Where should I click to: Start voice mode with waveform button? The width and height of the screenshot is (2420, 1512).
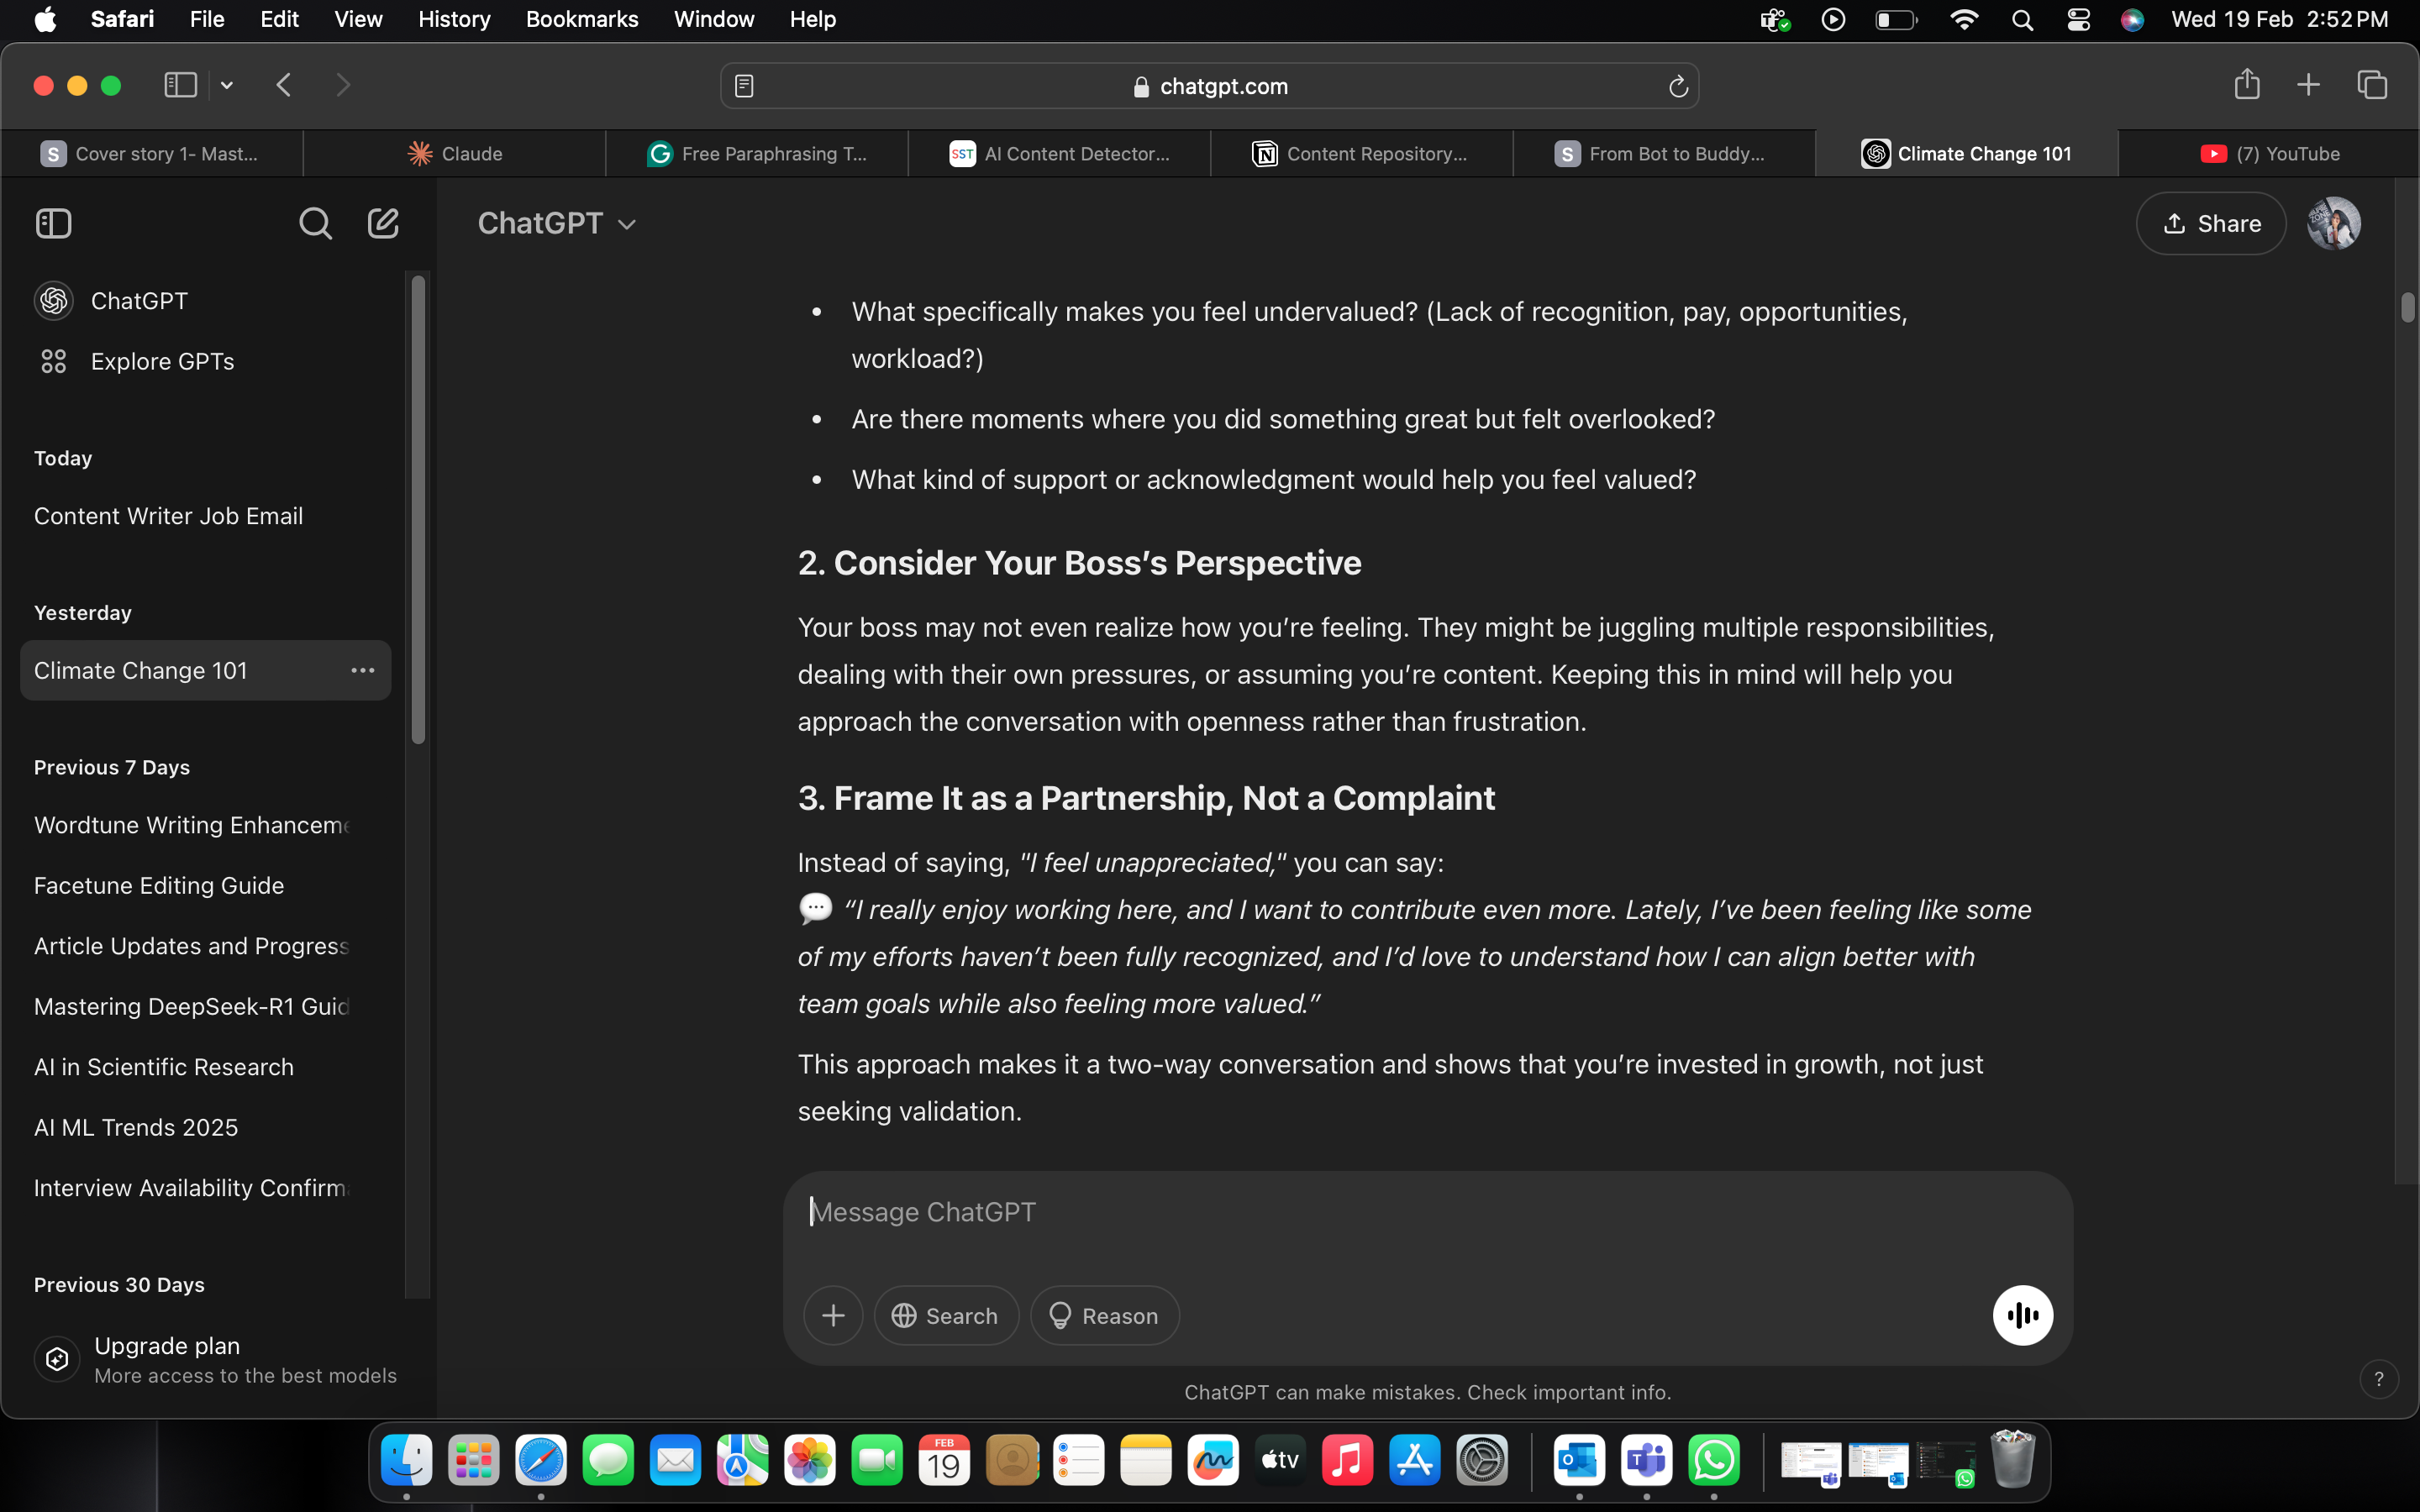pos(2022,1316)
